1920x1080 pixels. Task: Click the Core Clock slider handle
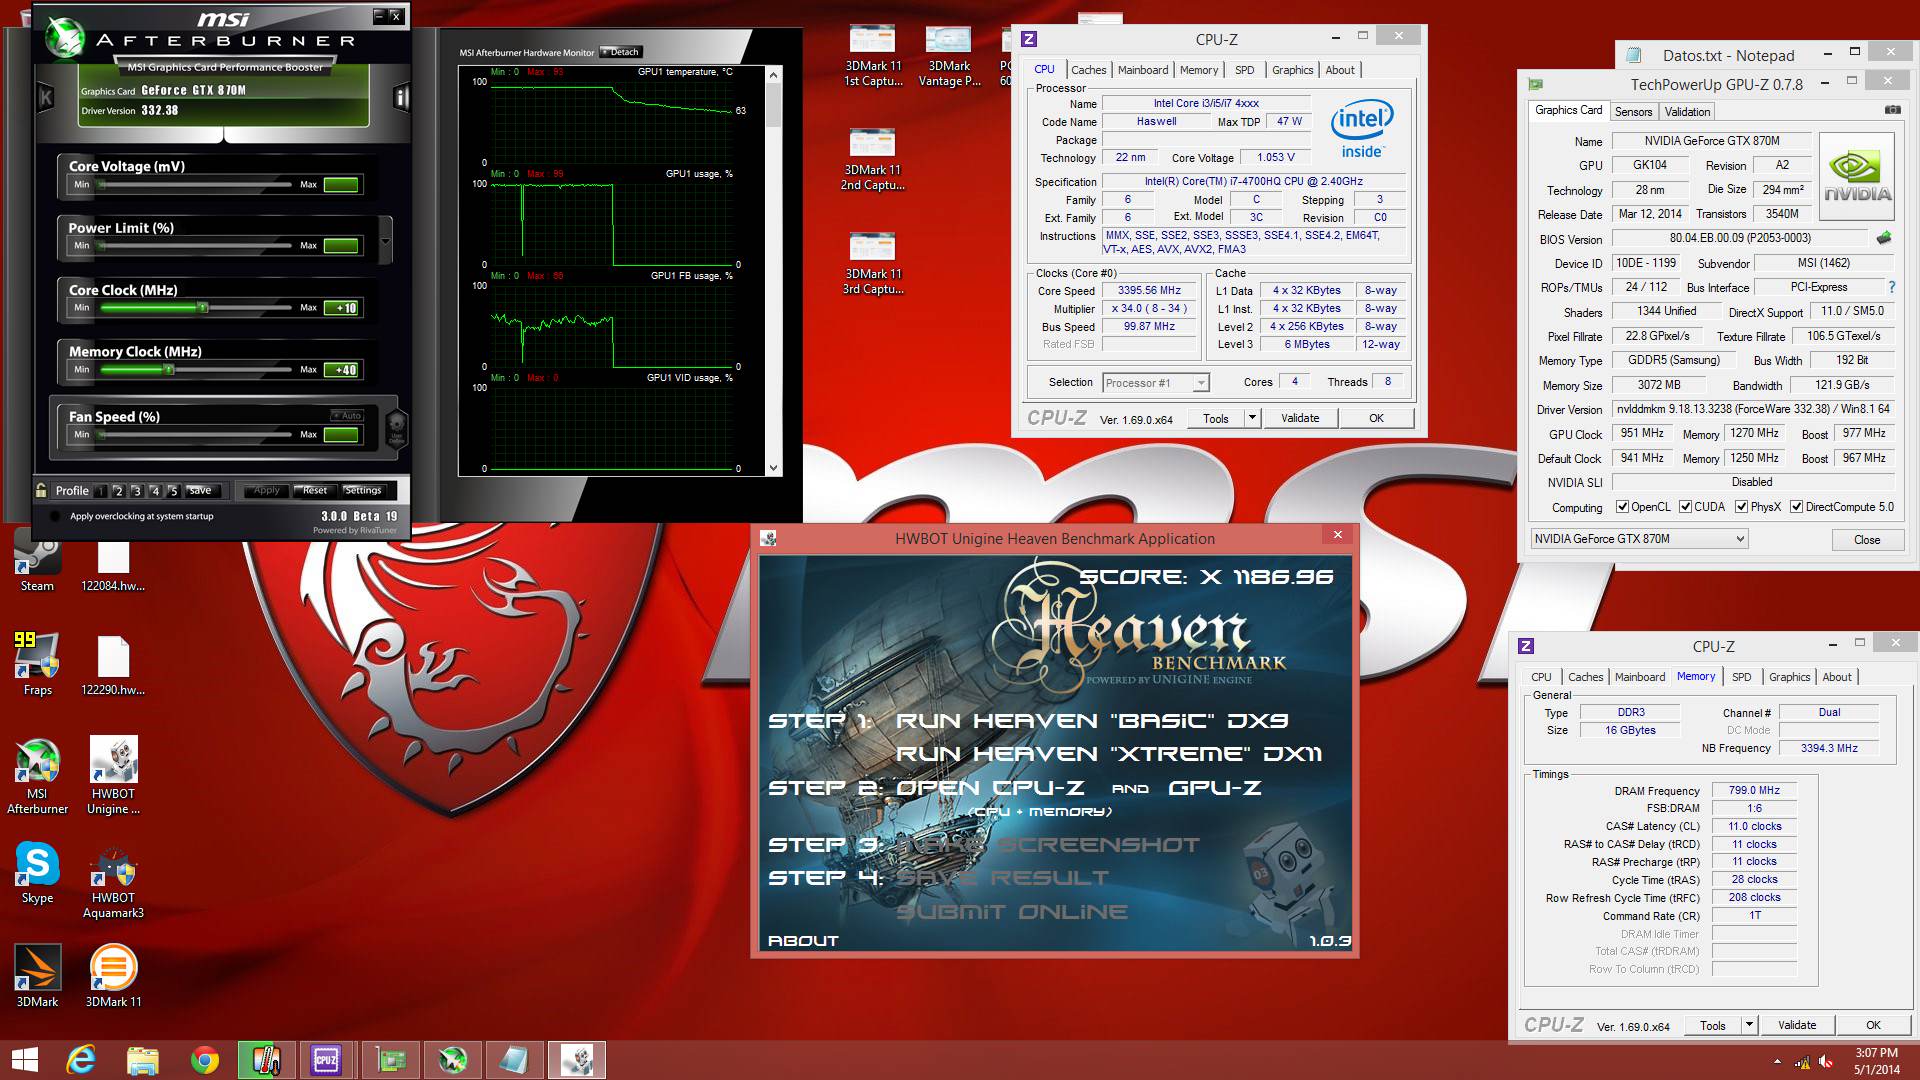click(x=203, y=308)
